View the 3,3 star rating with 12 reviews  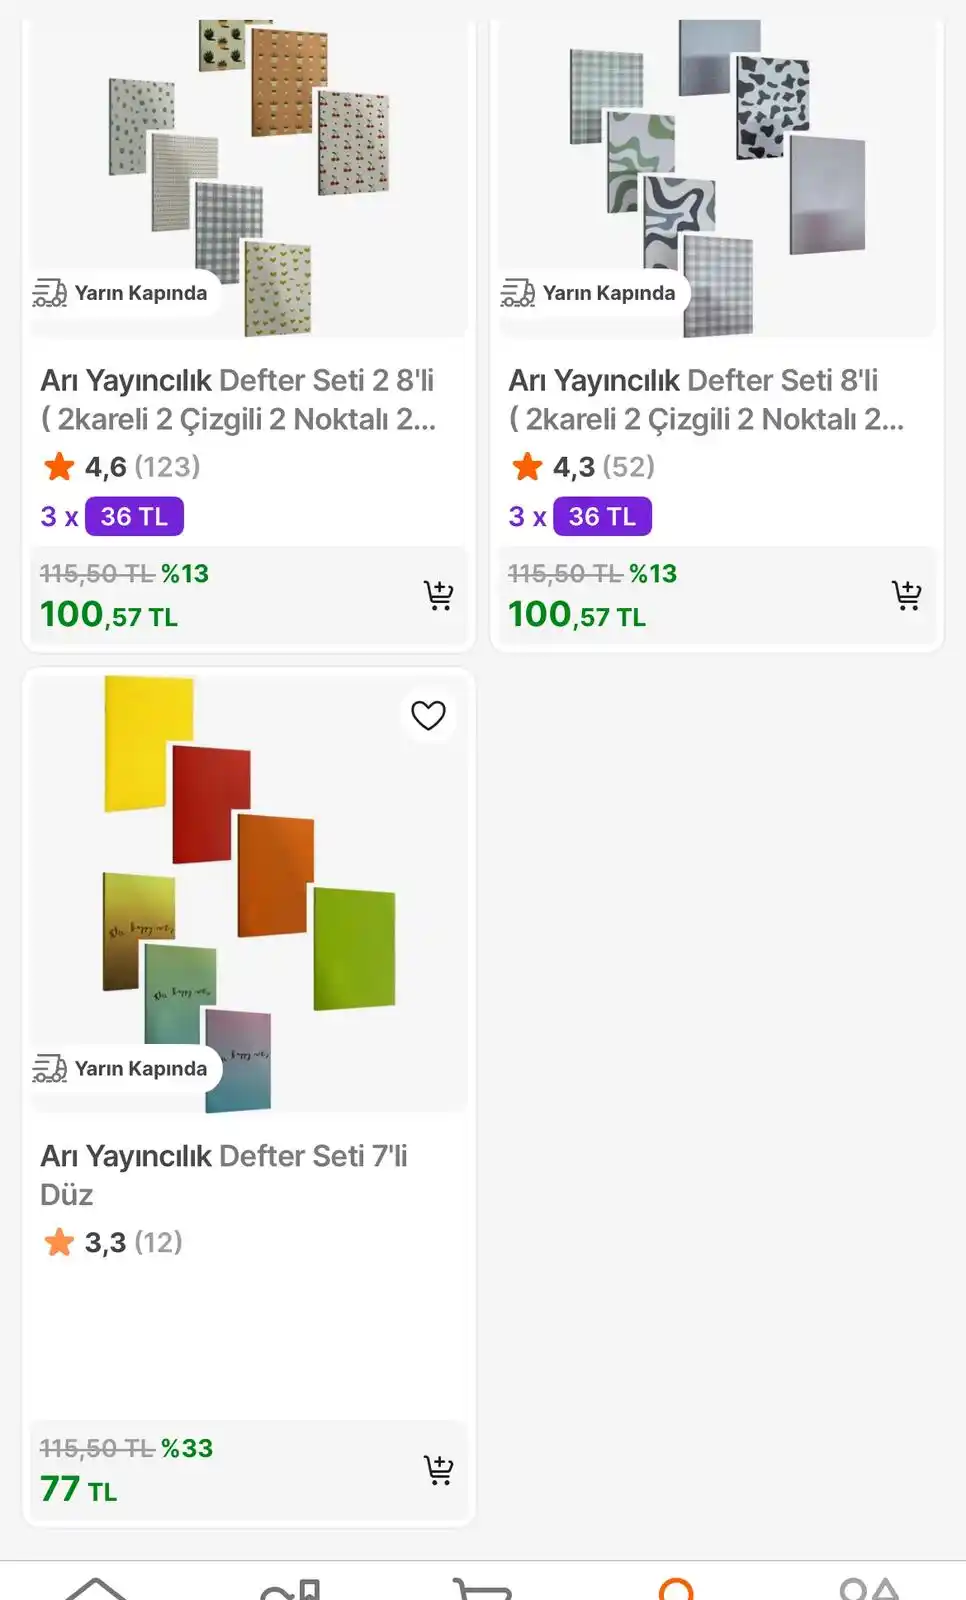(113, 1243)
